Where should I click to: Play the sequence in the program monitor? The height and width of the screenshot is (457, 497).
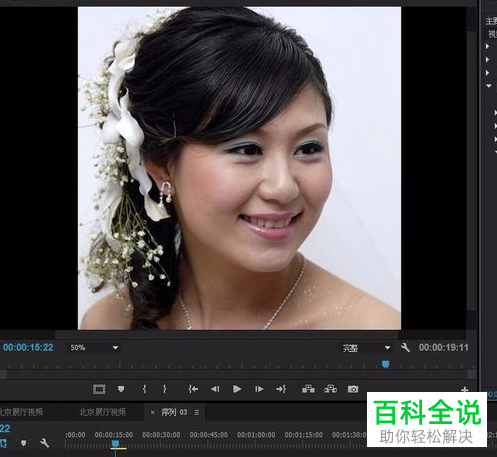pos(237,389)
